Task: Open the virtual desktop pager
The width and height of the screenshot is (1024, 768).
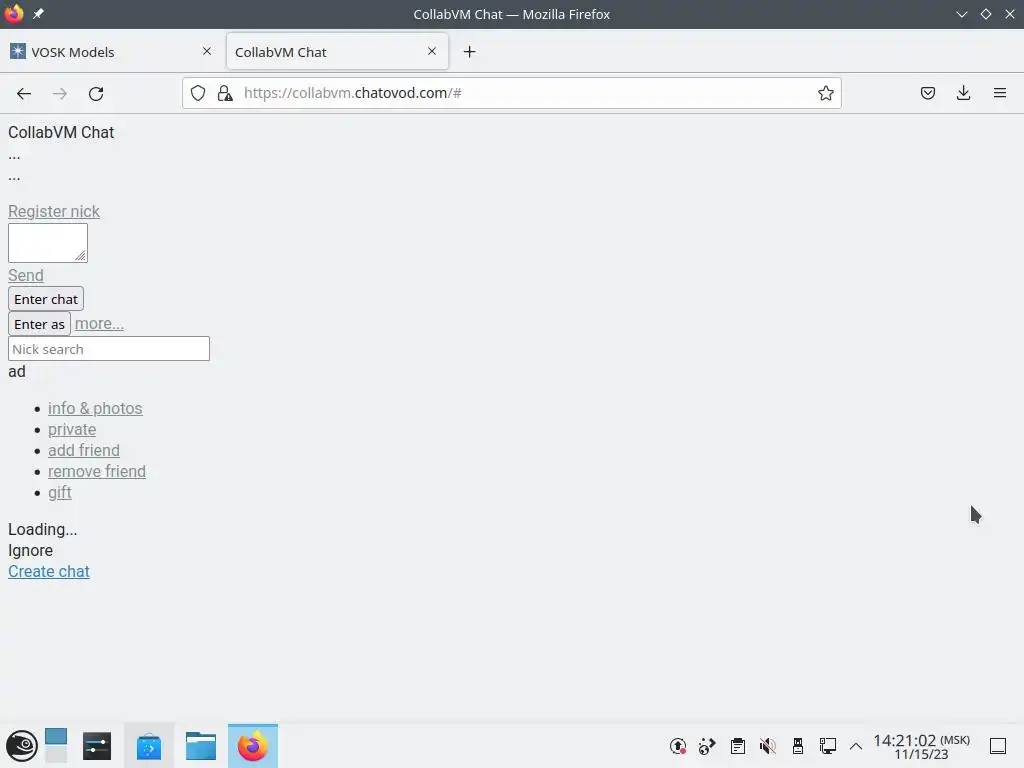Action: tap(56, 746)
